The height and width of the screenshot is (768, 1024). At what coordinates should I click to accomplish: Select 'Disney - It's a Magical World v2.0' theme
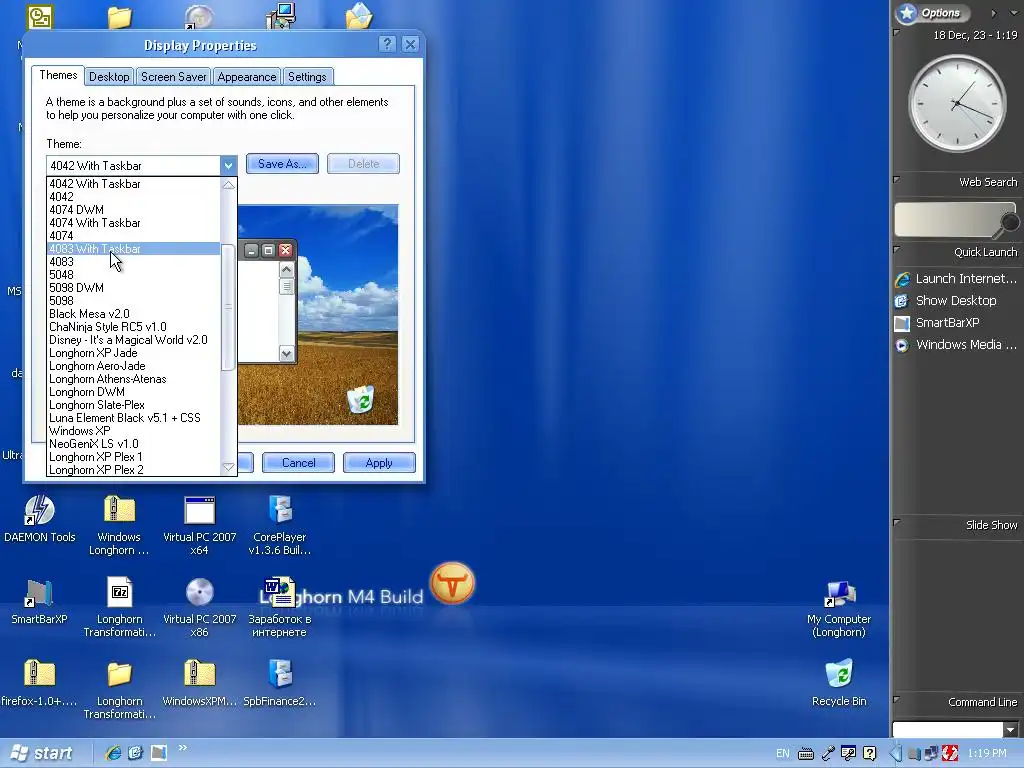coord(134,340)
